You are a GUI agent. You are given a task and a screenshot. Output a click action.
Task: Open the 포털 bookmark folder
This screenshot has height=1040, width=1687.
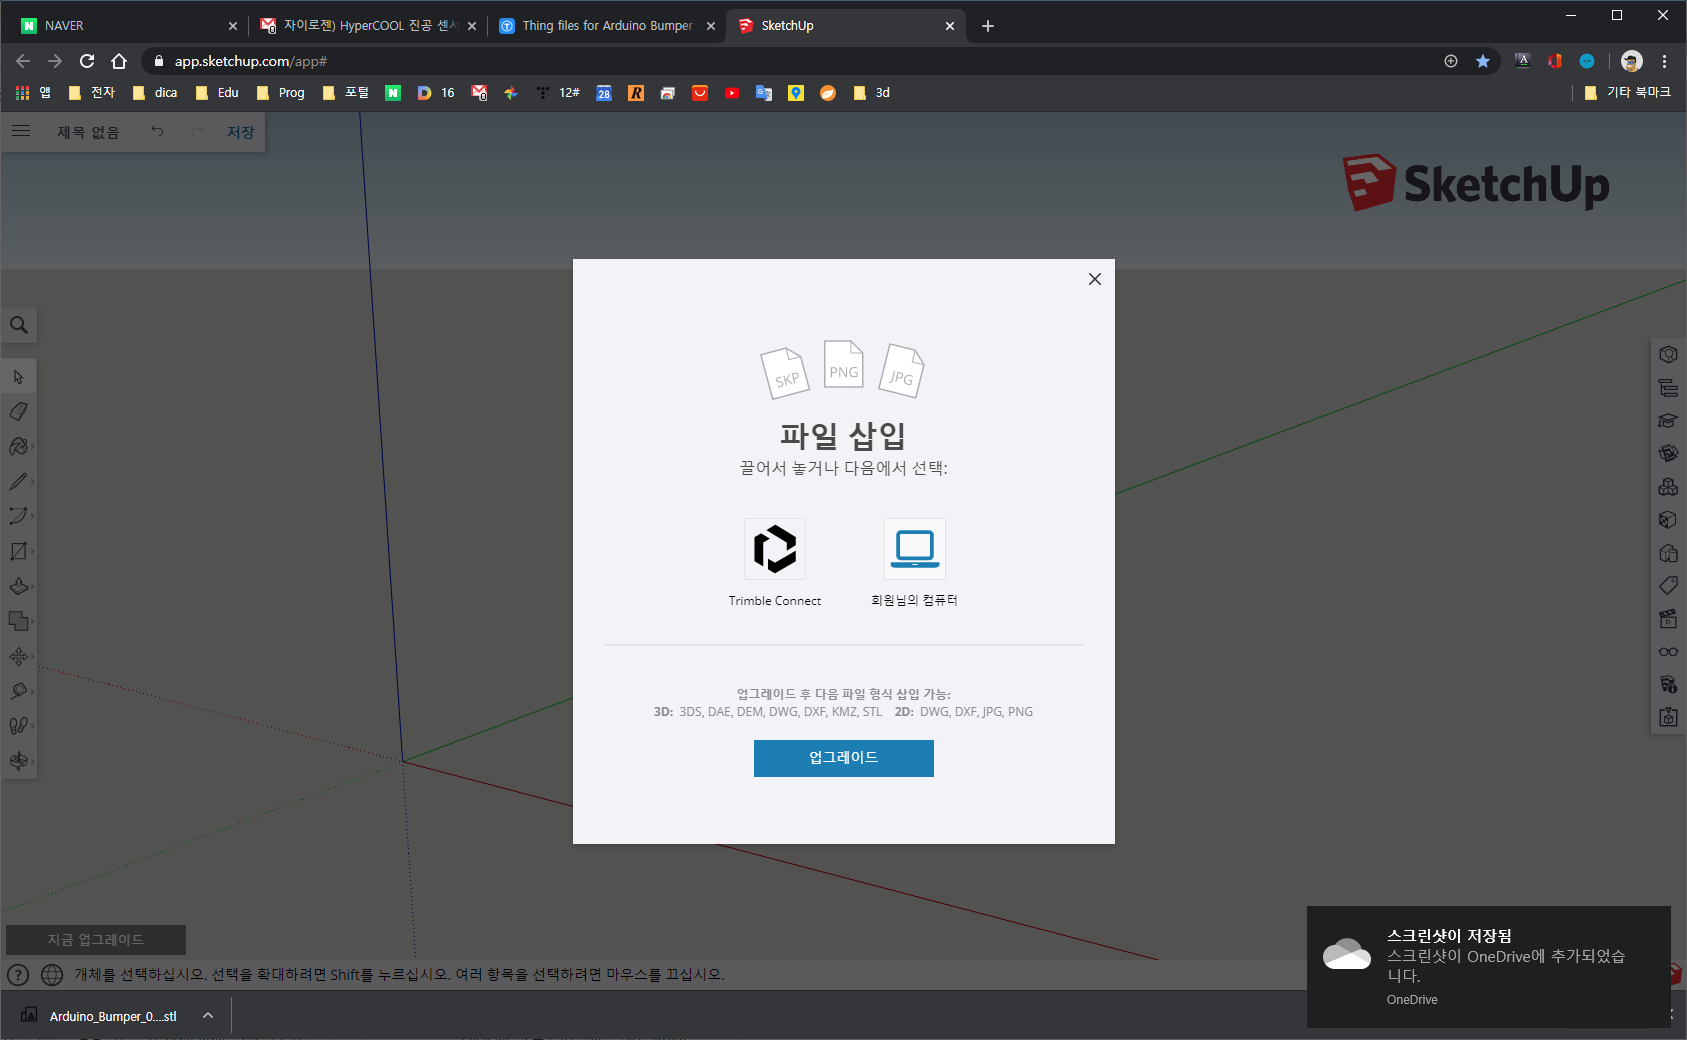(x=346, y=93)
